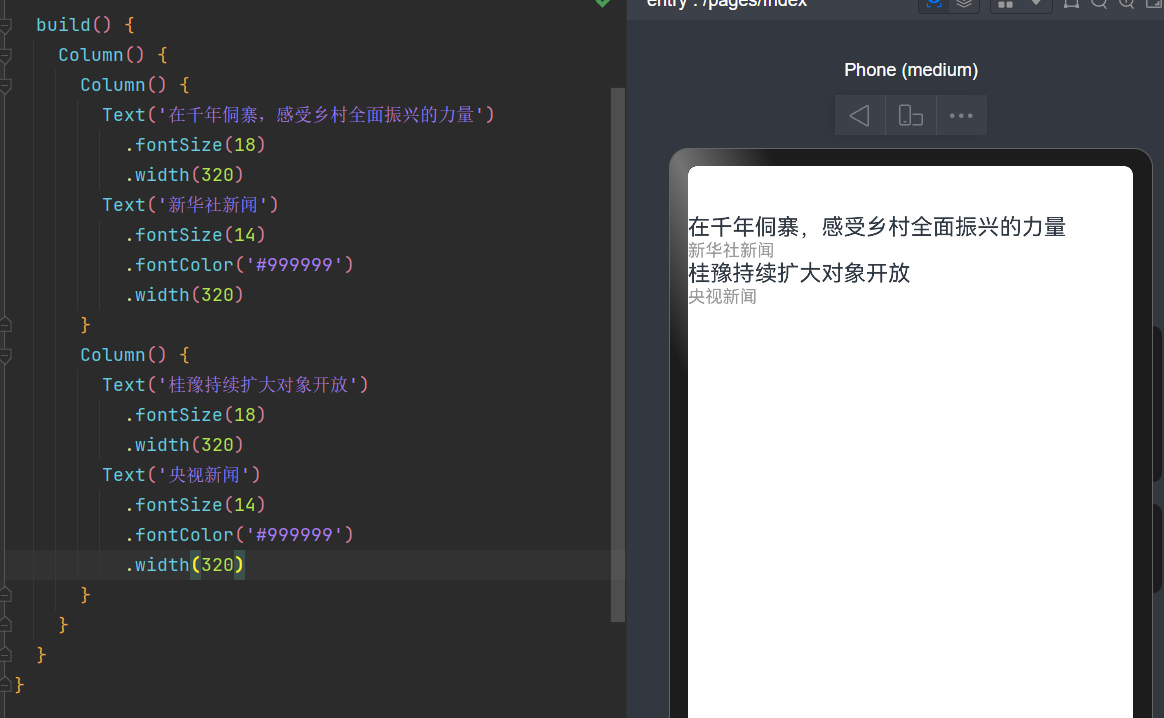Click the '央视新闻' label in preview
Viewport: 1164px width, 718px height.
tap(722, 297)
